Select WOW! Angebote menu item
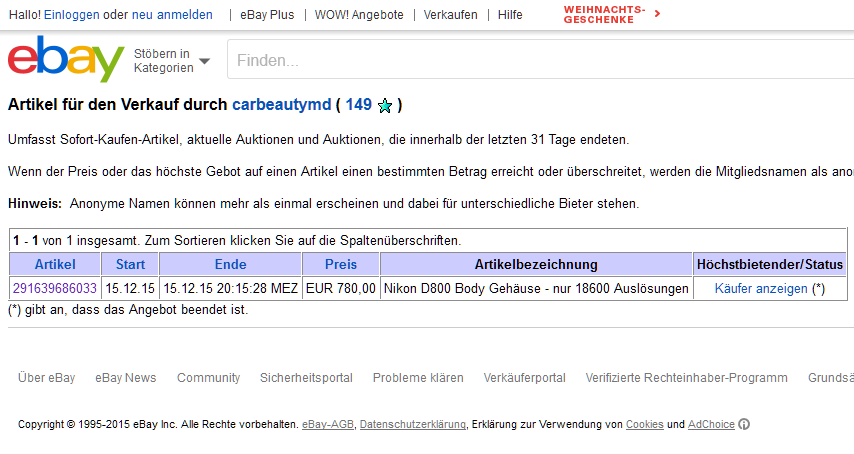This screenshot has height=454, width=854. click(359, 15)
